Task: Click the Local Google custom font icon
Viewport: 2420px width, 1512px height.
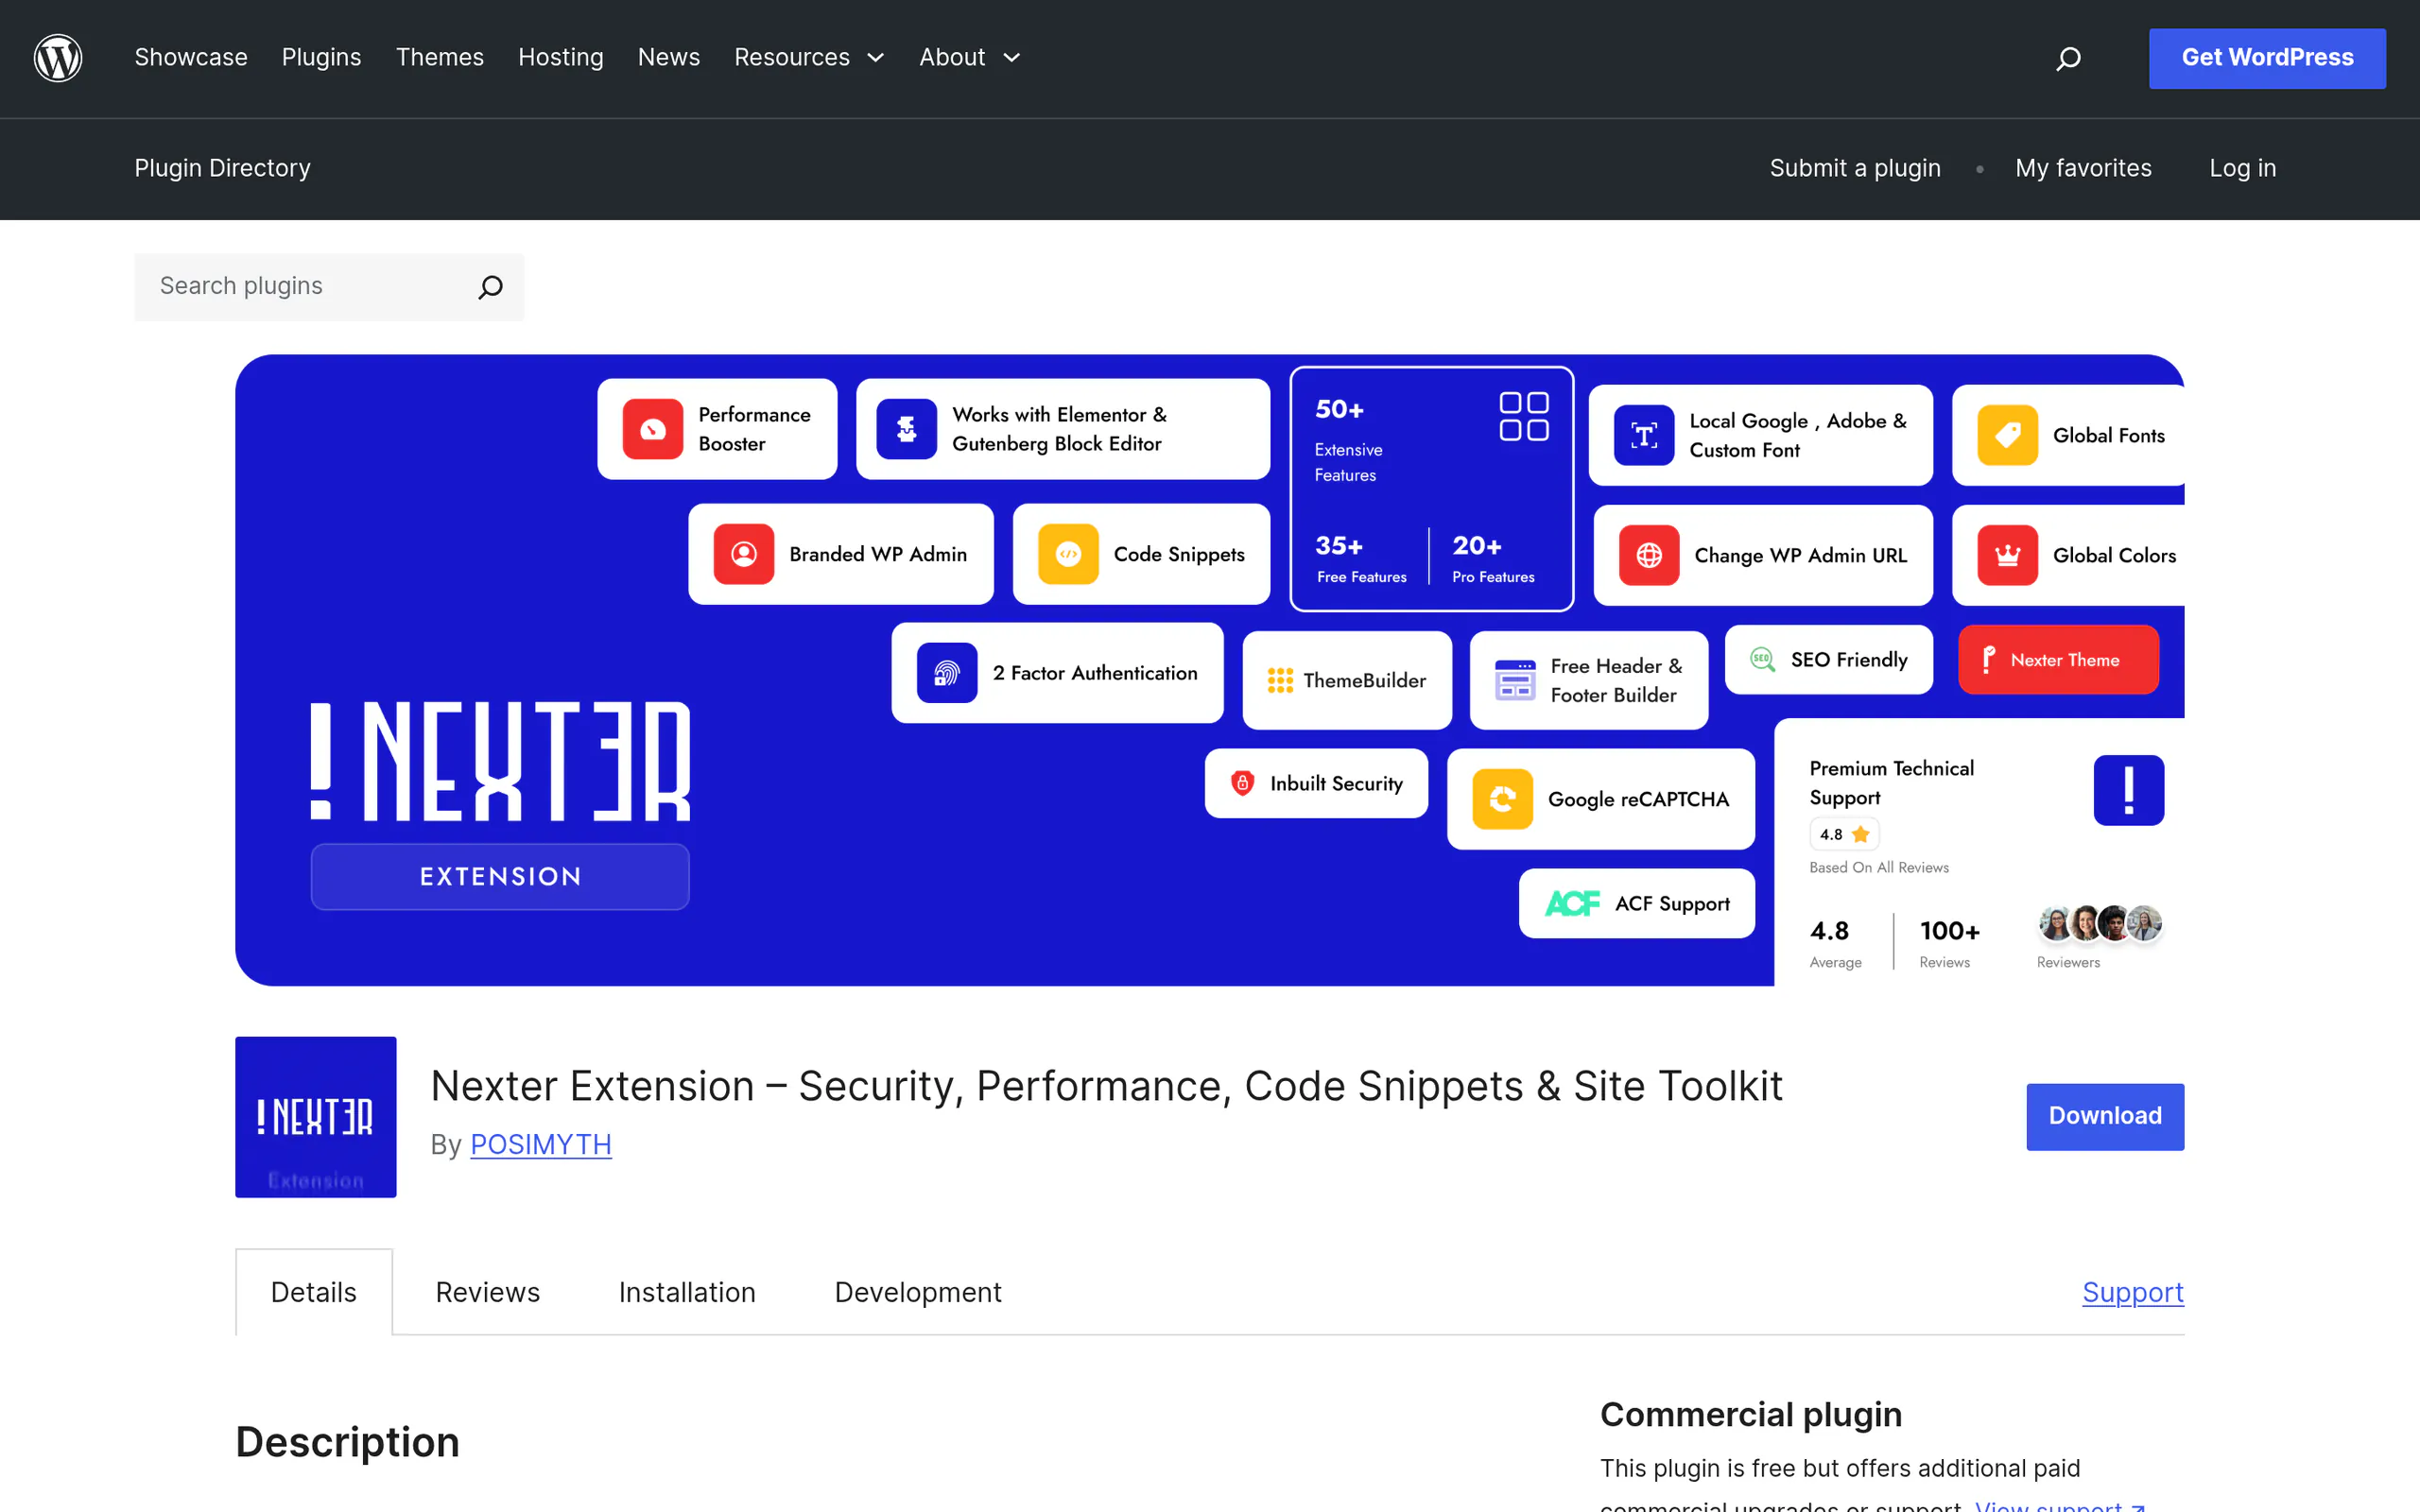Action: point(1644,435)
